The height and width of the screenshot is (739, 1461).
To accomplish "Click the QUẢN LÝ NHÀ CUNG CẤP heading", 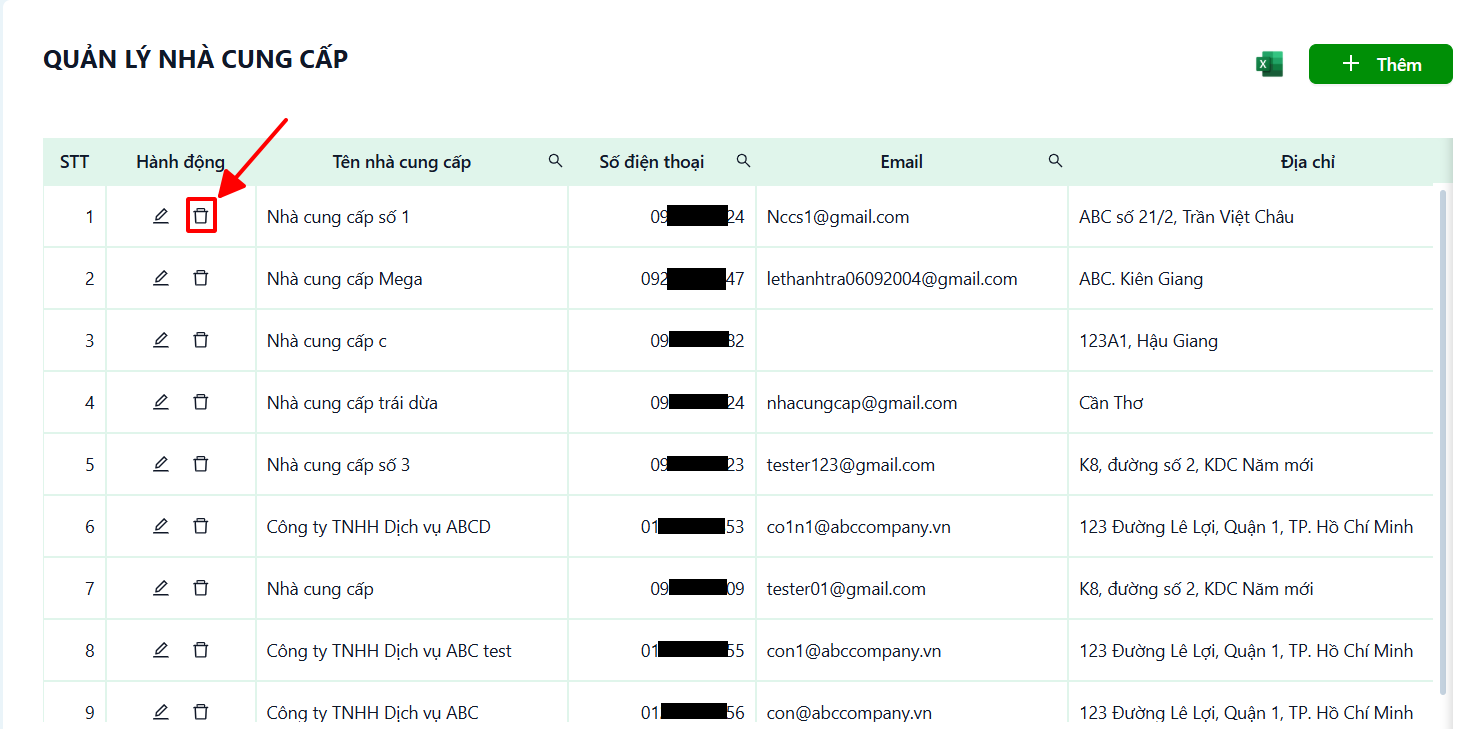I will 196,59.
